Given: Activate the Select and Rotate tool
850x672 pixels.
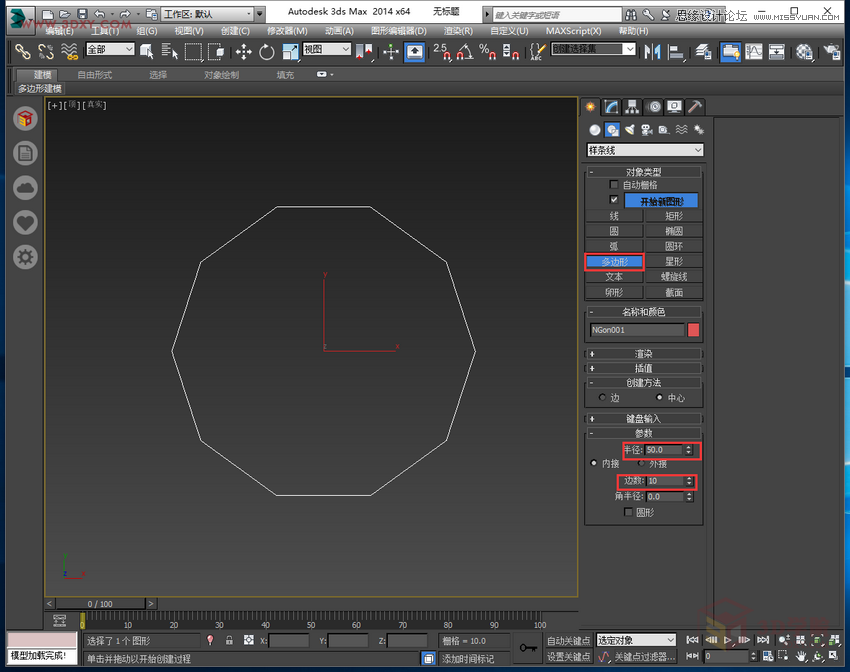Looking at the screenshot, I should (268, 50).
